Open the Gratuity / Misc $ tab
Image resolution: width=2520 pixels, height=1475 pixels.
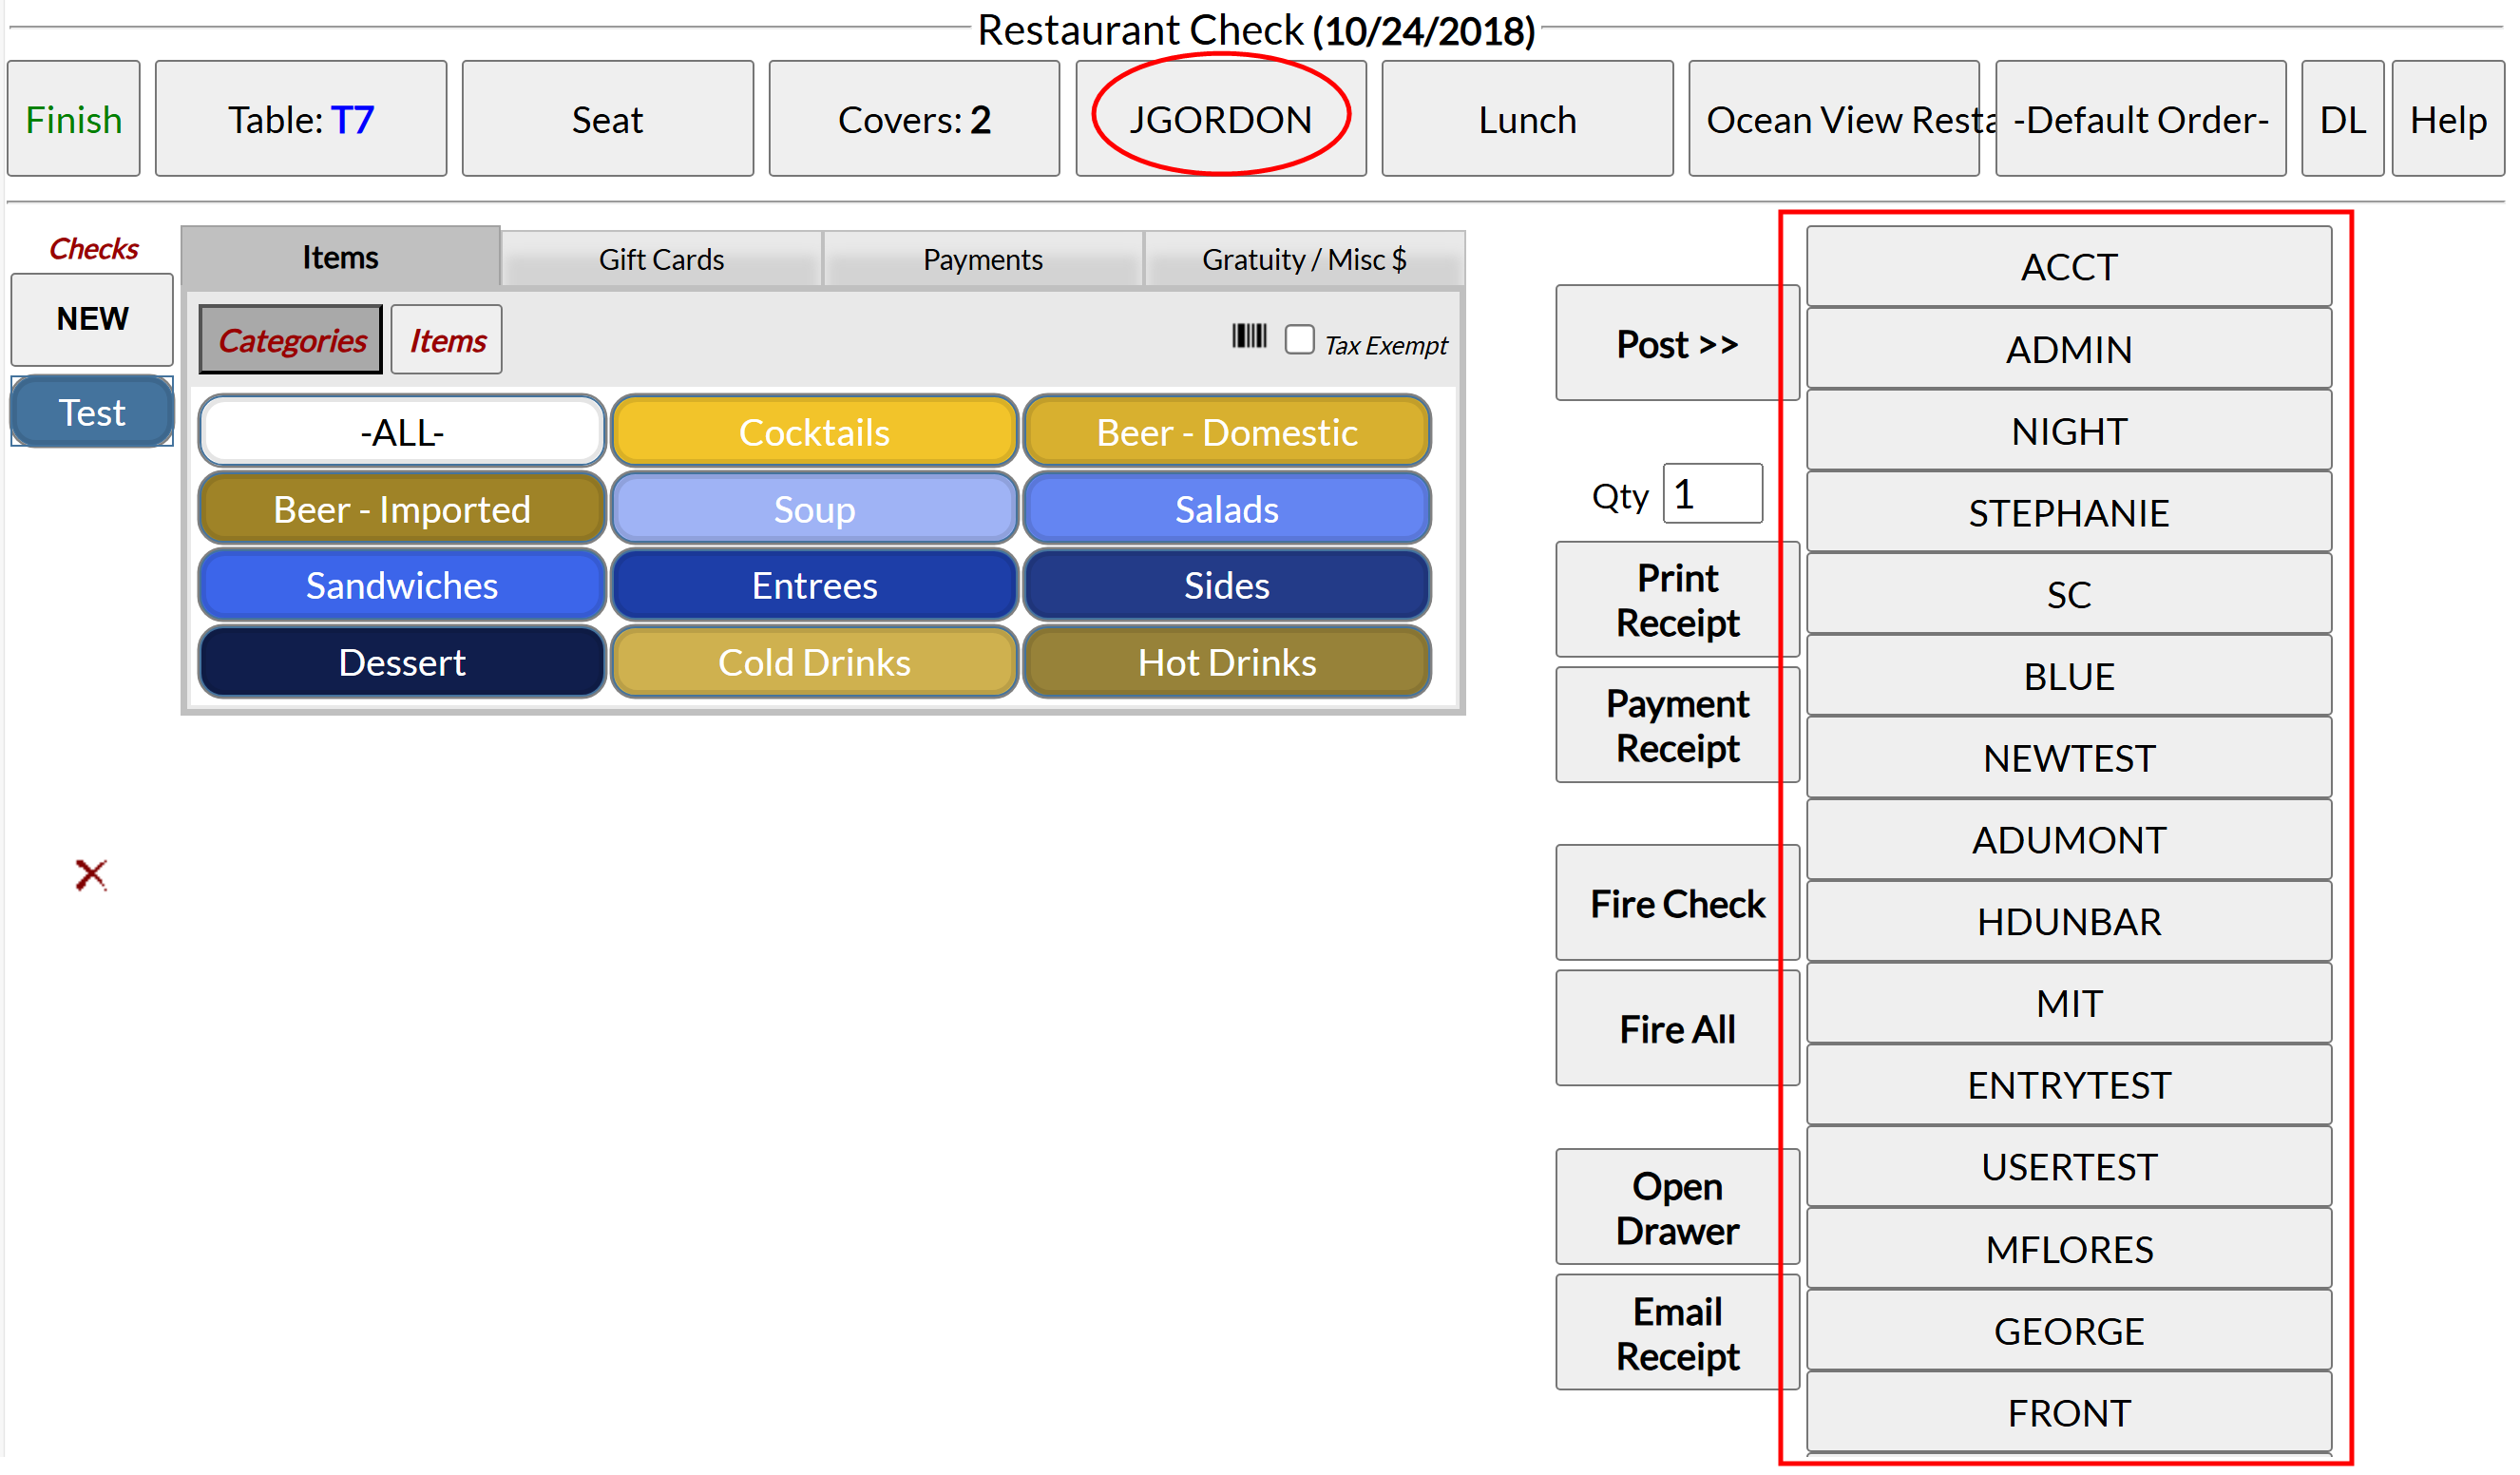[x=1303, y=260]
